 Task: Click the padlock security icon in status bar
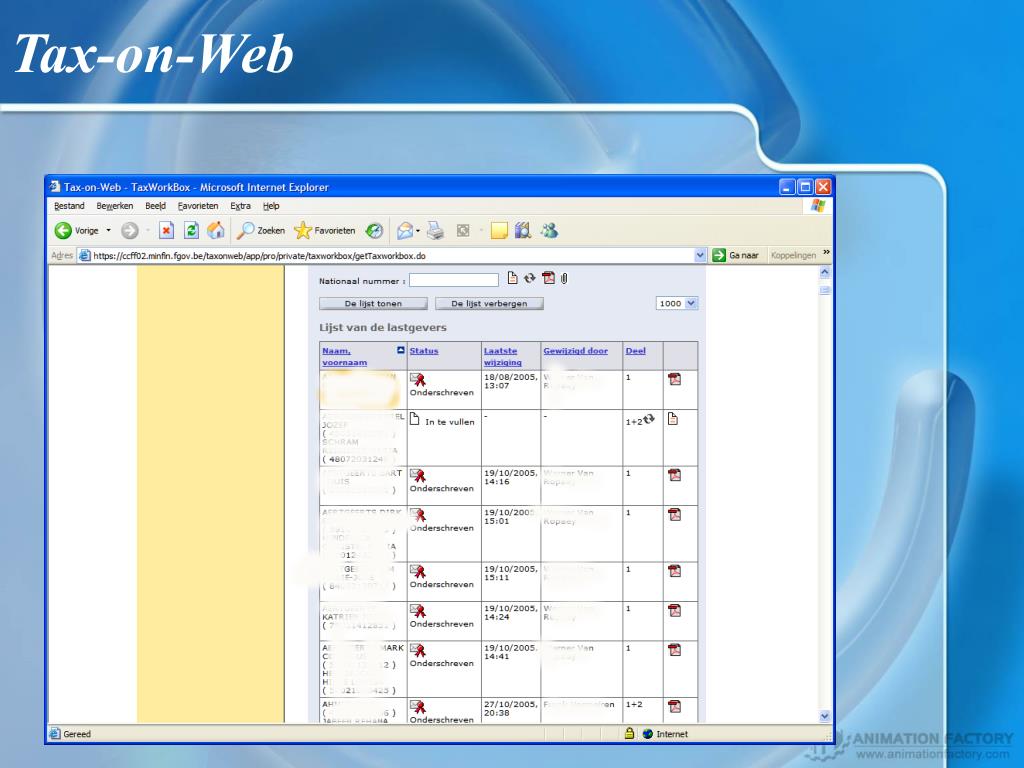pyautogui.click(x=629, y=733)
